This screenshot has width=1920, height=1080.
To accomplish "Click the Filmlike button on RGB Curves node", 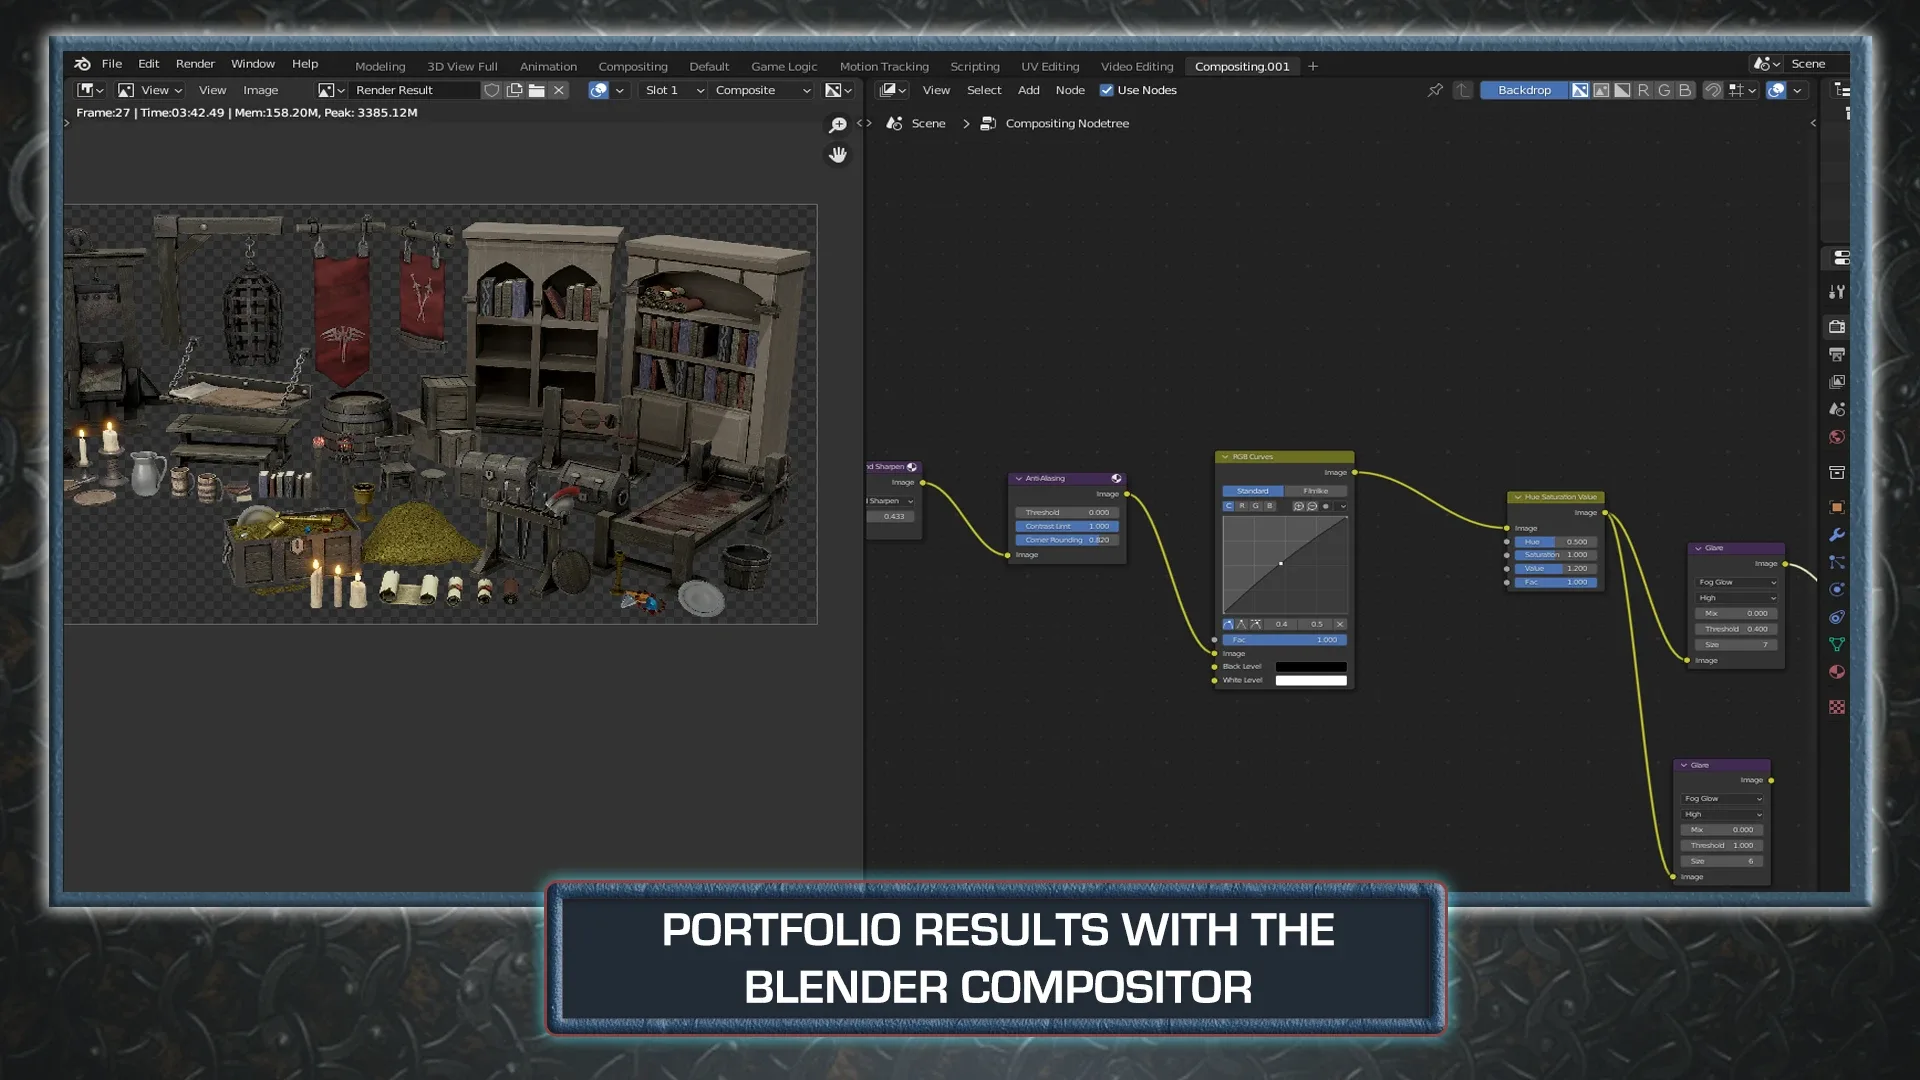I will coord(1316,491).
